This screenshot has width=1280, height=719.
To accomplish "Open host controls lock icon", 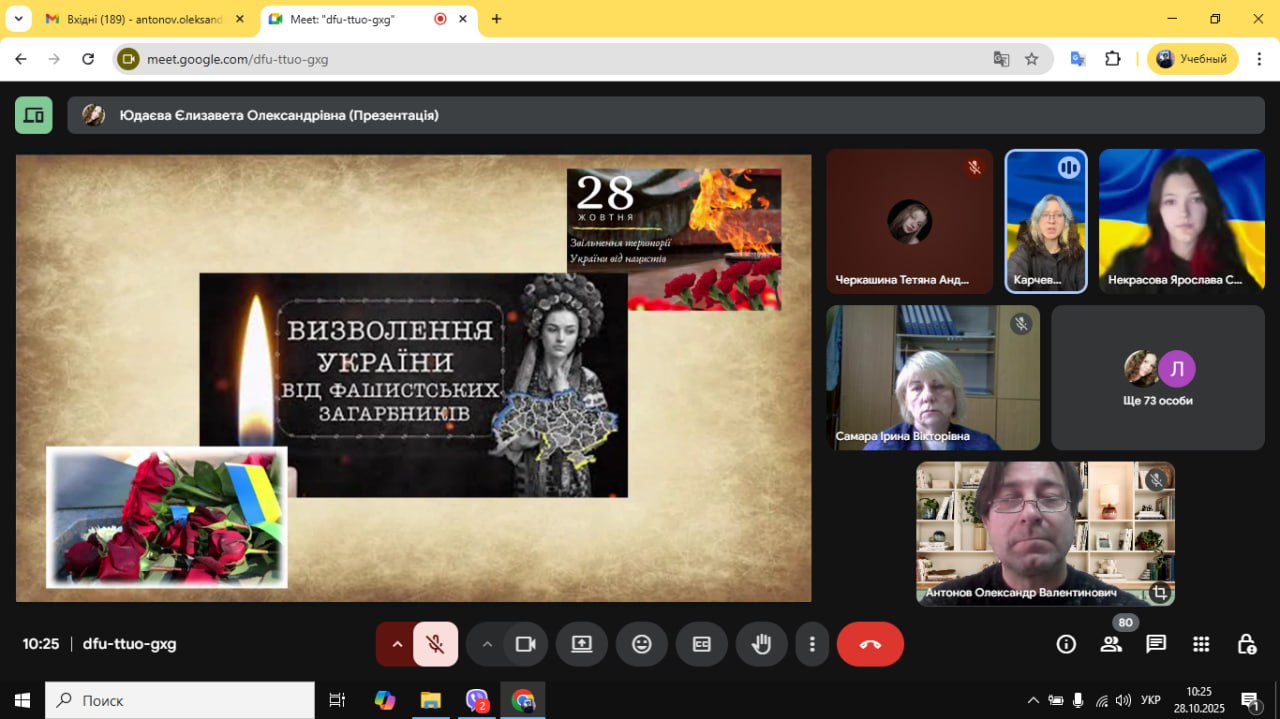I will (x=1246, y=644).
